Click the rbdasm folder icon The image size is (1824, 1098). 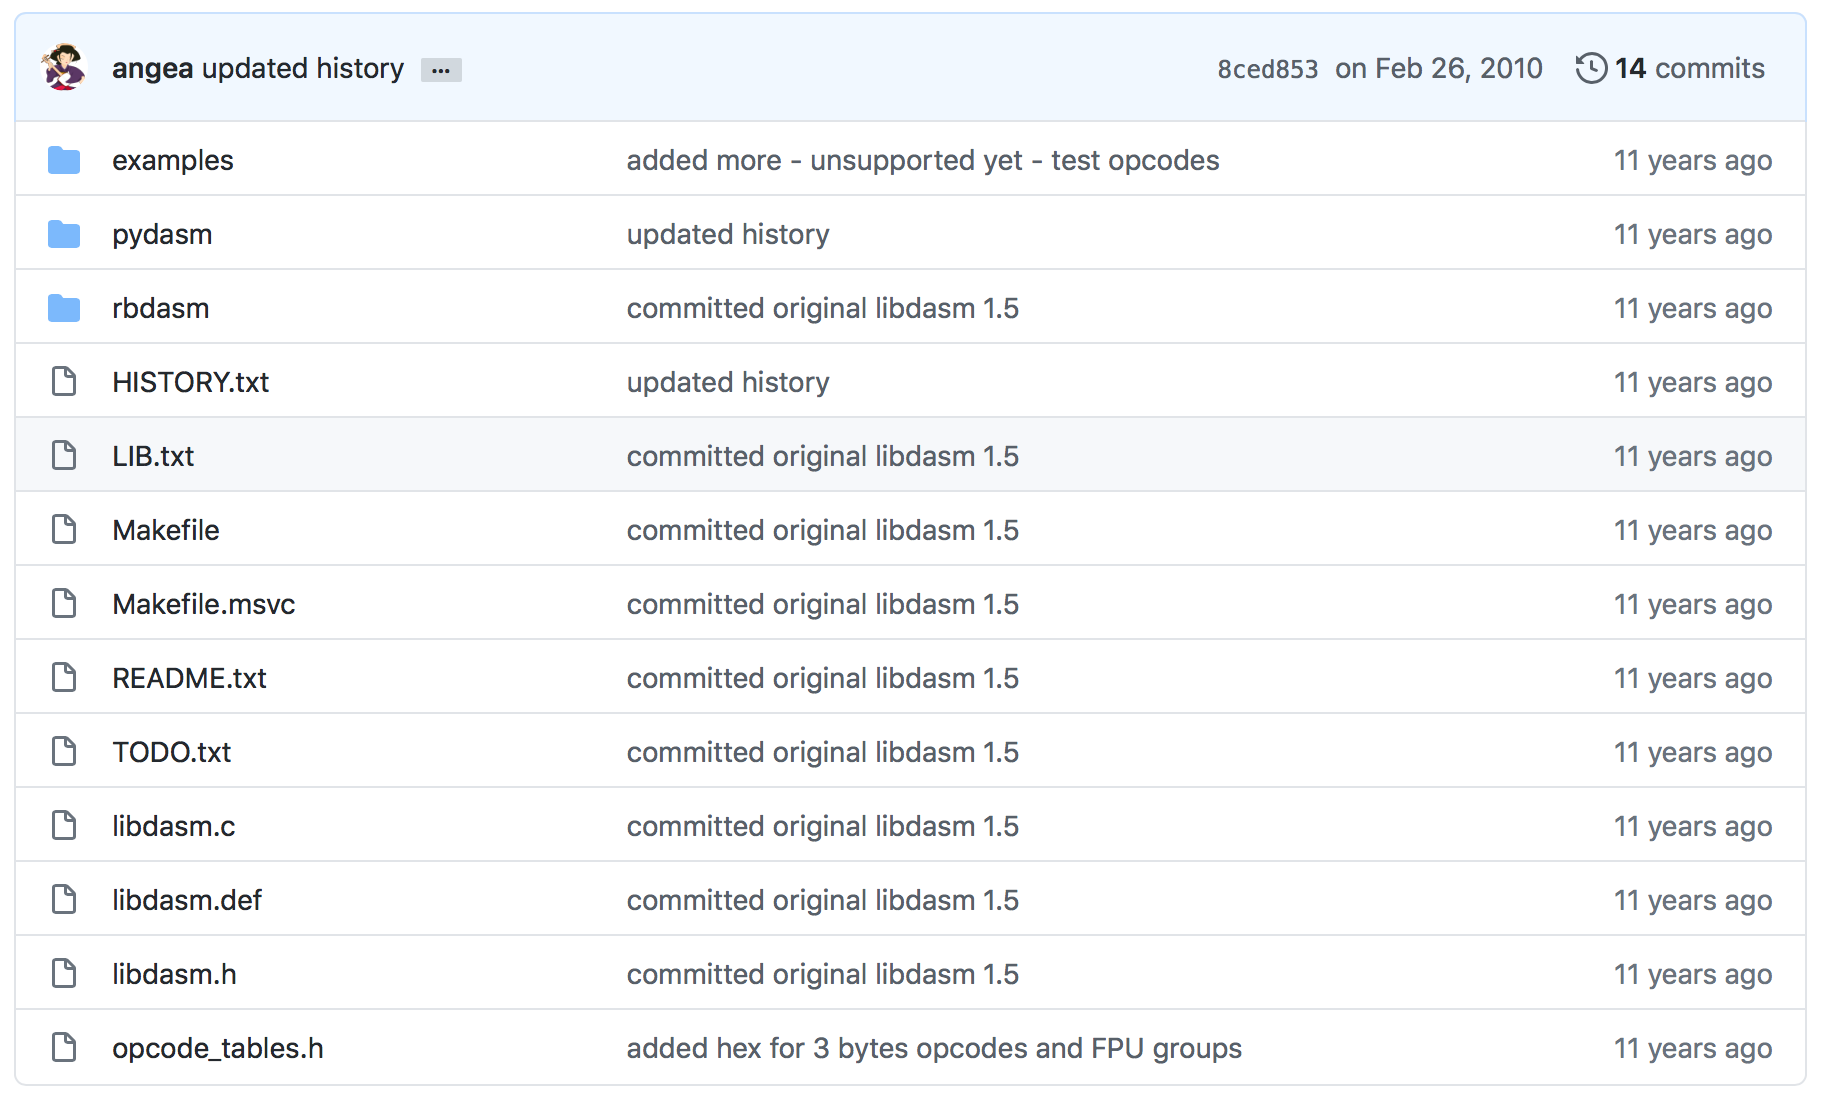(x=63, y=307)
